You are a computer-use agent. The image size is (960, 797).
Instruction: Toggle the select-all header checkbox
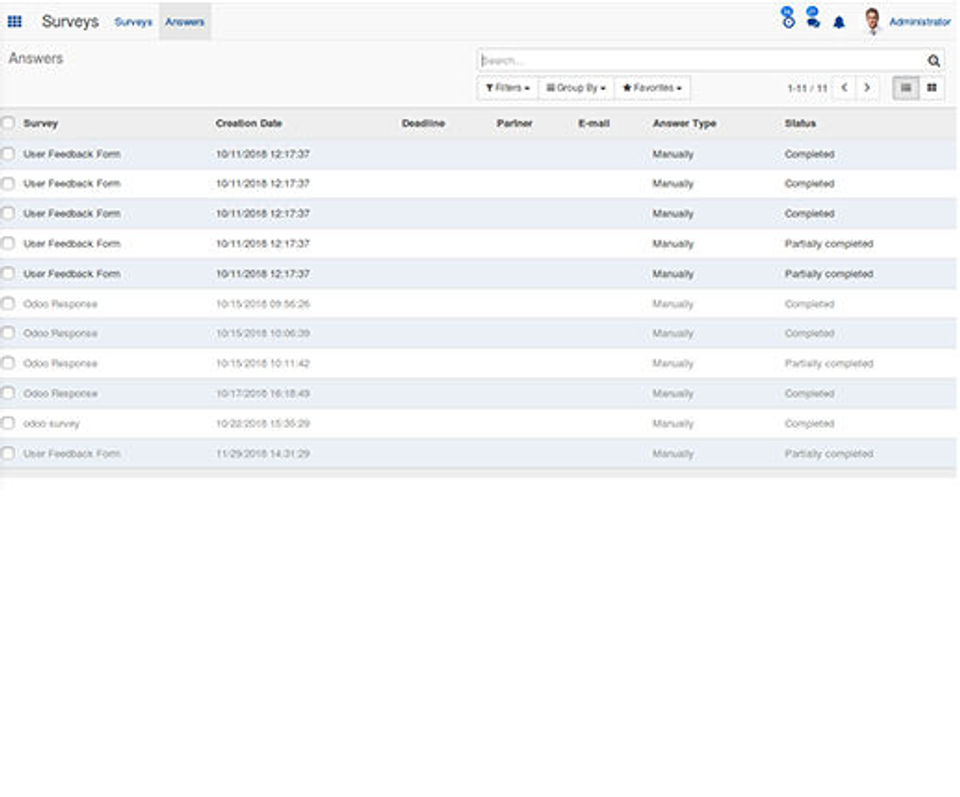(x=8, y=123)
